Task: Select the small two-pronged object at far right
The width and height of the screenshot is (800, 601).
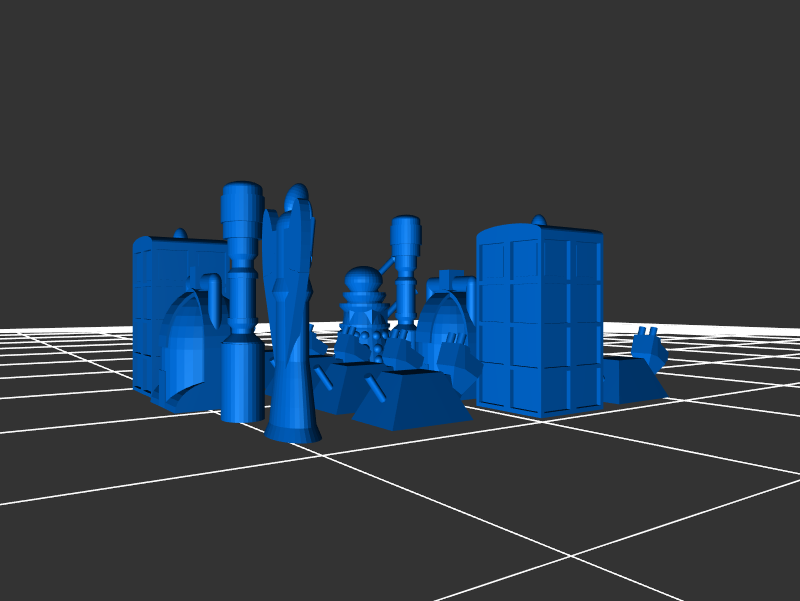Action: 648,345
